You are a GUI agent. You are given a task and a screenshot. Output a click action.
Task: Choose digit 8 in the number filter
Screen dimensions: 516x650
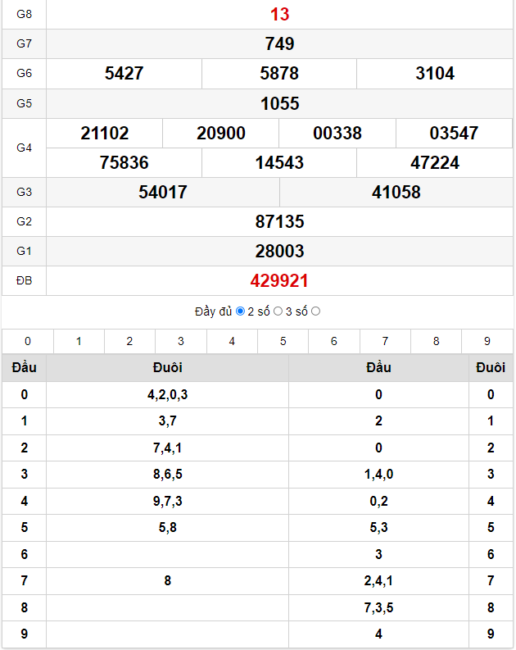click(436, 341)
